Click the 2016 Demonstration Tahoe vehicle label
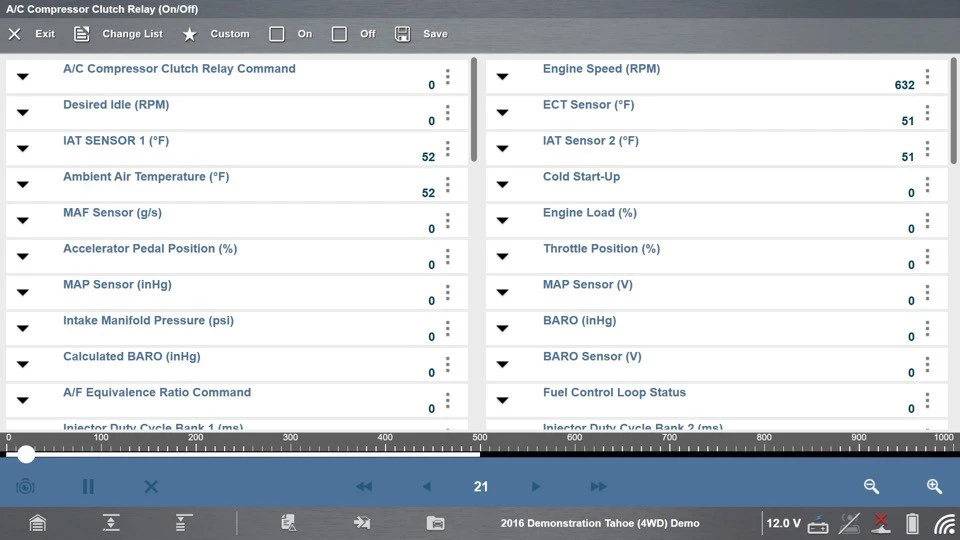Viewport: 960px width, 540px height. [x=599, y=523]
